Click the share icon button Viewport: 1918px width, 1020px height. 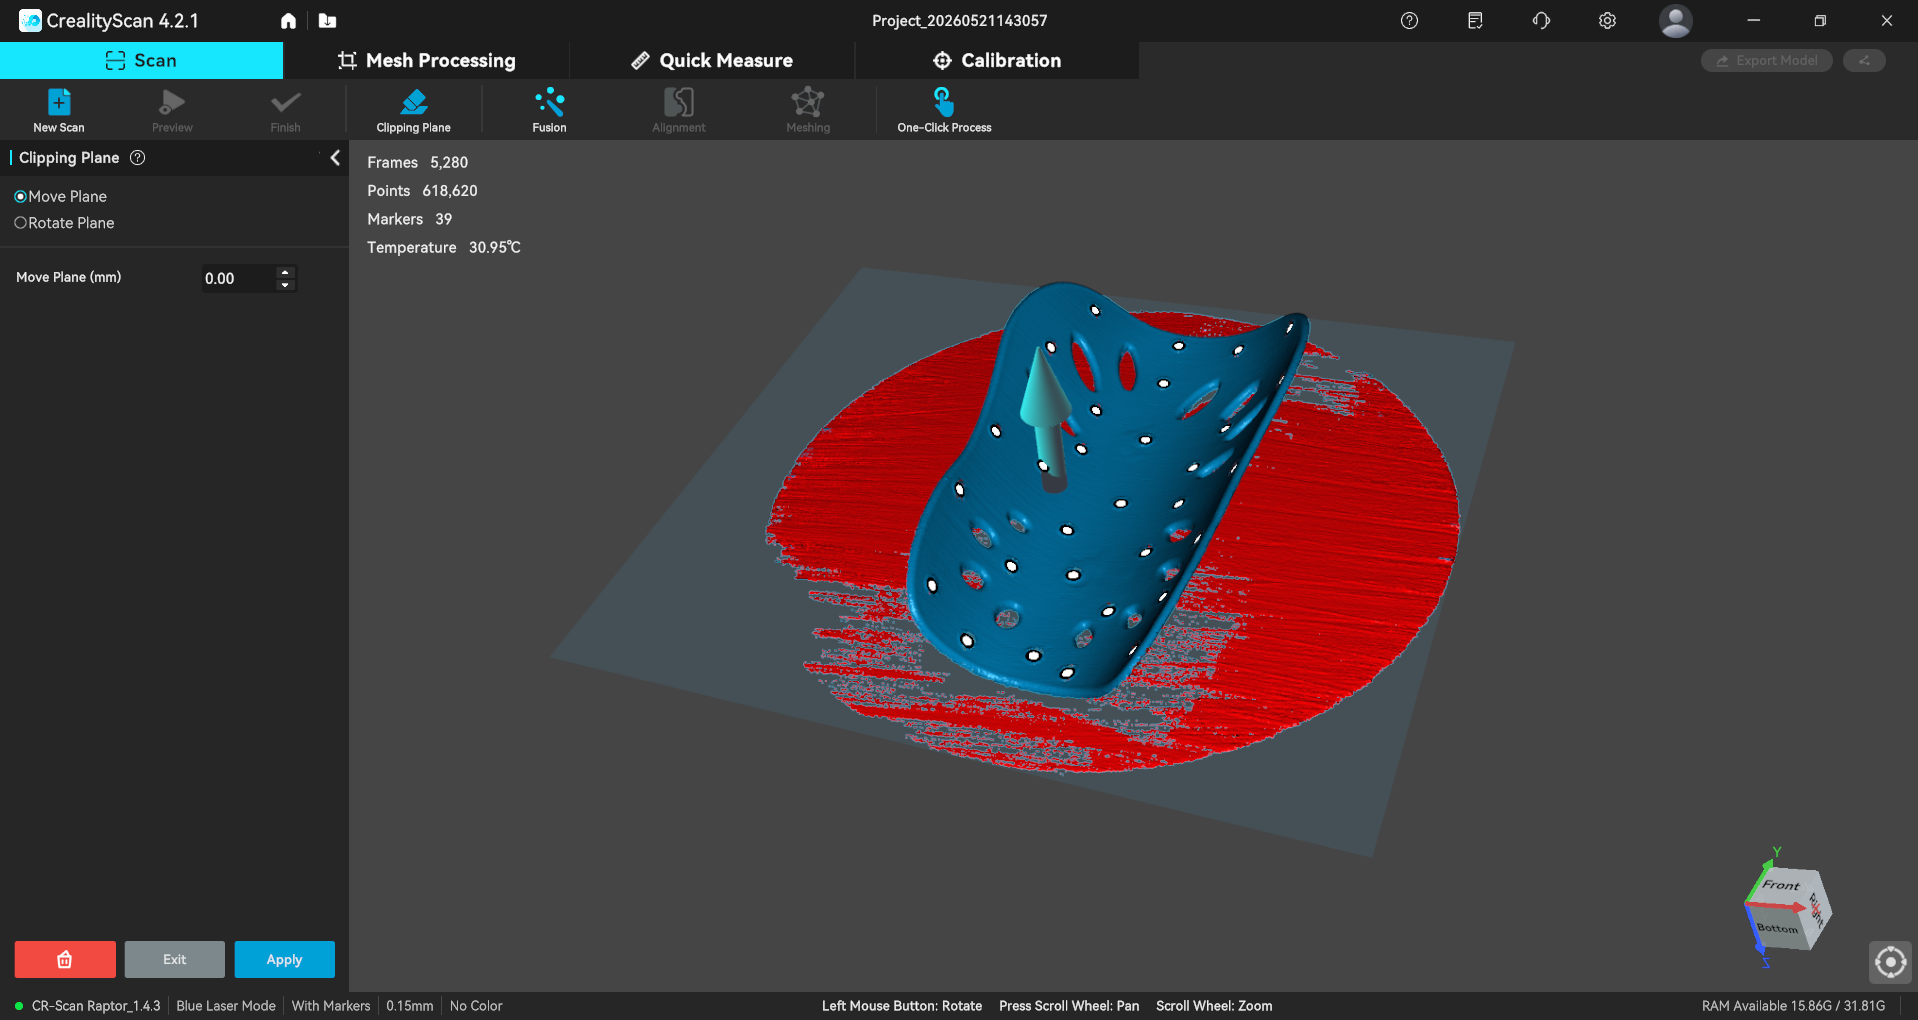point(1864,61)
